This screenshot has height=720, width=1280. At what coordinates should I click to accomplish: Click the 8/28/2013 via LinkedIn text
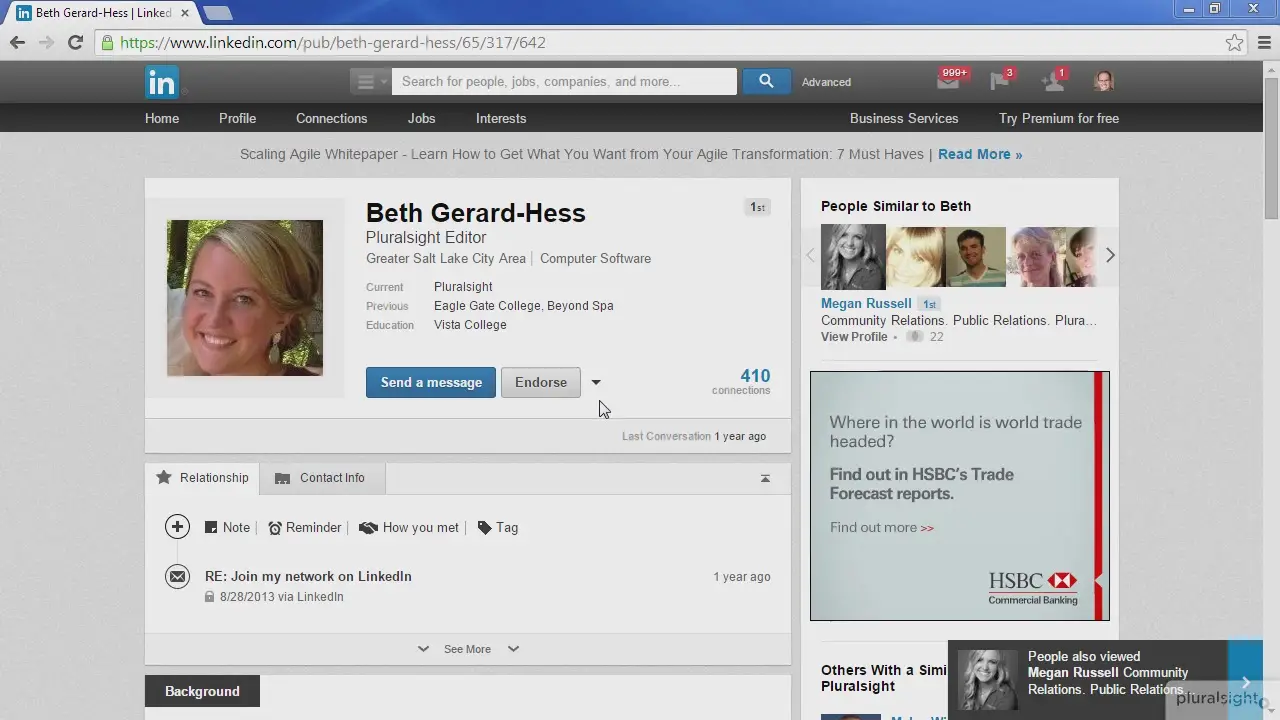pos(282,597)
